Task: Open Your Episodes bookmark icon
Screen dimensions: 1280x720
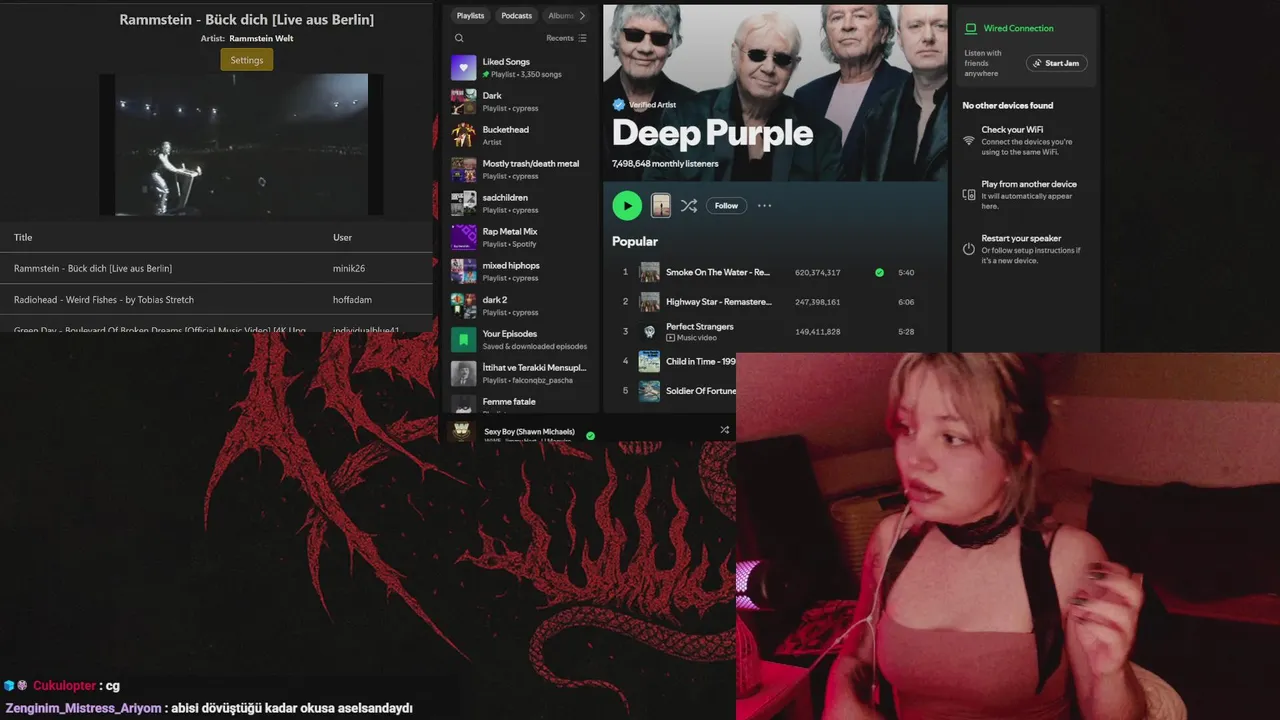Action: click(463, 340)
